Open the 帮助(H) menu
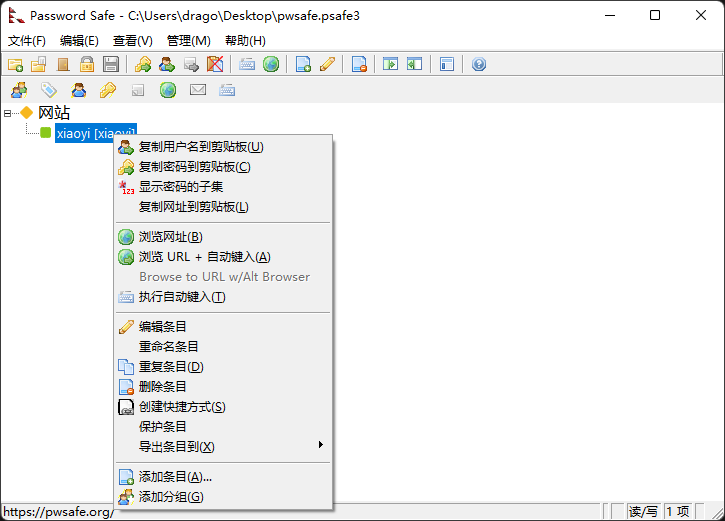 [x=245, y=41]
